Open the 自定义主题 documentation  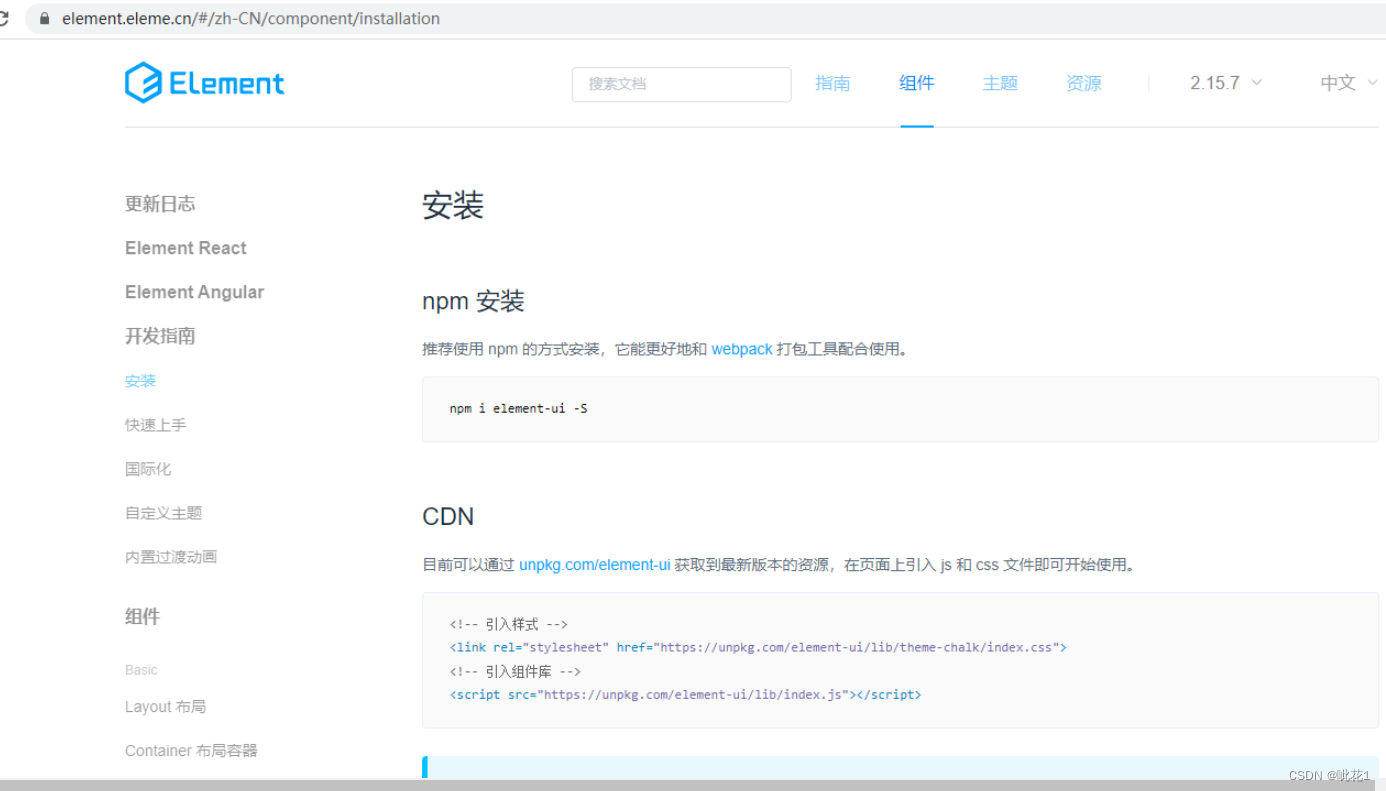coord(163,512)
